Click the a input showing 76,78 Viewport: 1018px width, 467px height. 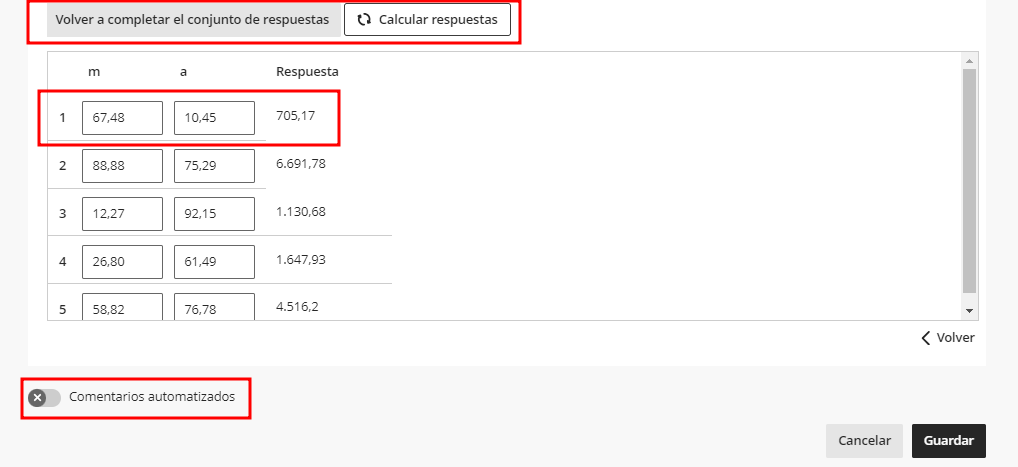point(214,307)
